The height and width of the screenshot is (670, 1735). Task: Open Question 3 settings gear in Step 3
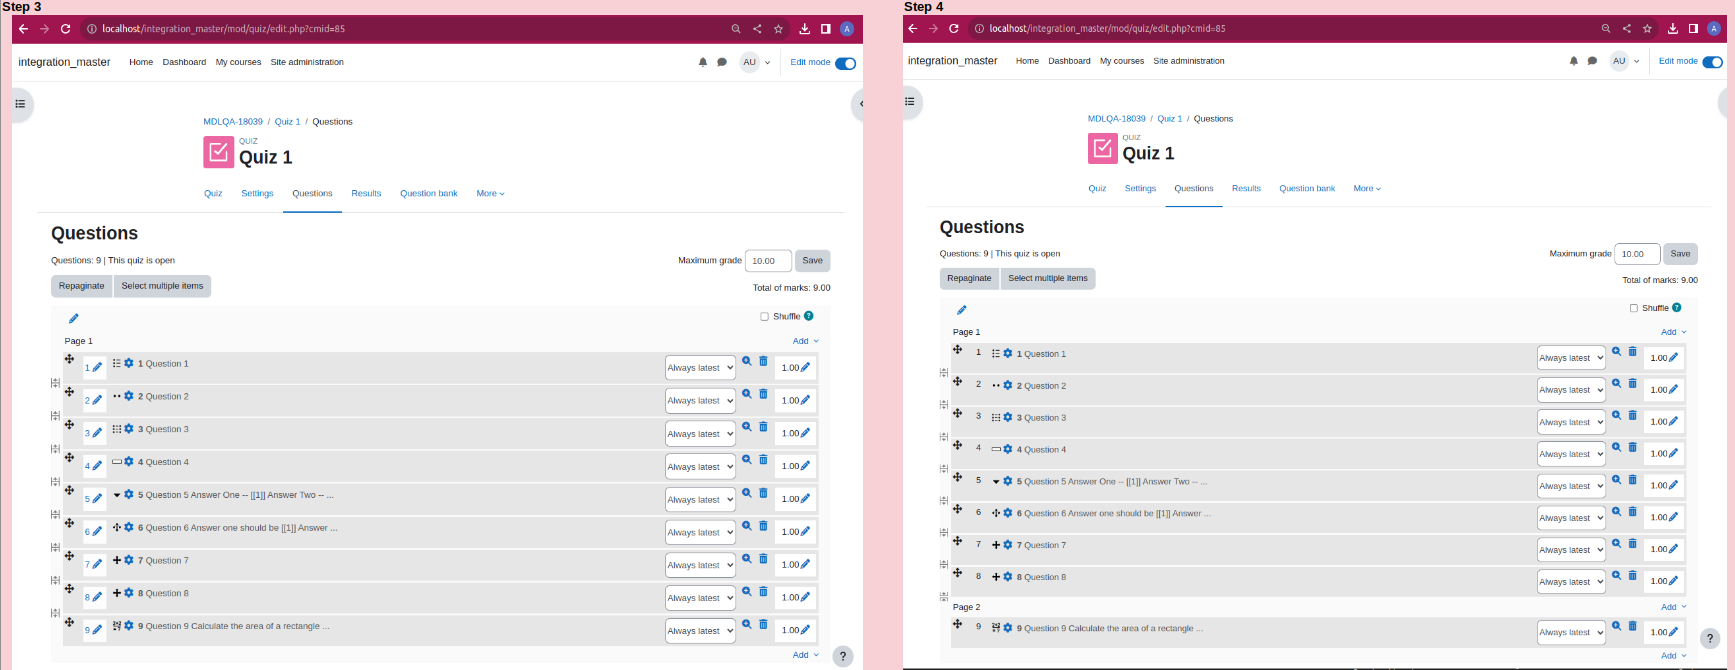pyautogui.click(x=129, y=429)
